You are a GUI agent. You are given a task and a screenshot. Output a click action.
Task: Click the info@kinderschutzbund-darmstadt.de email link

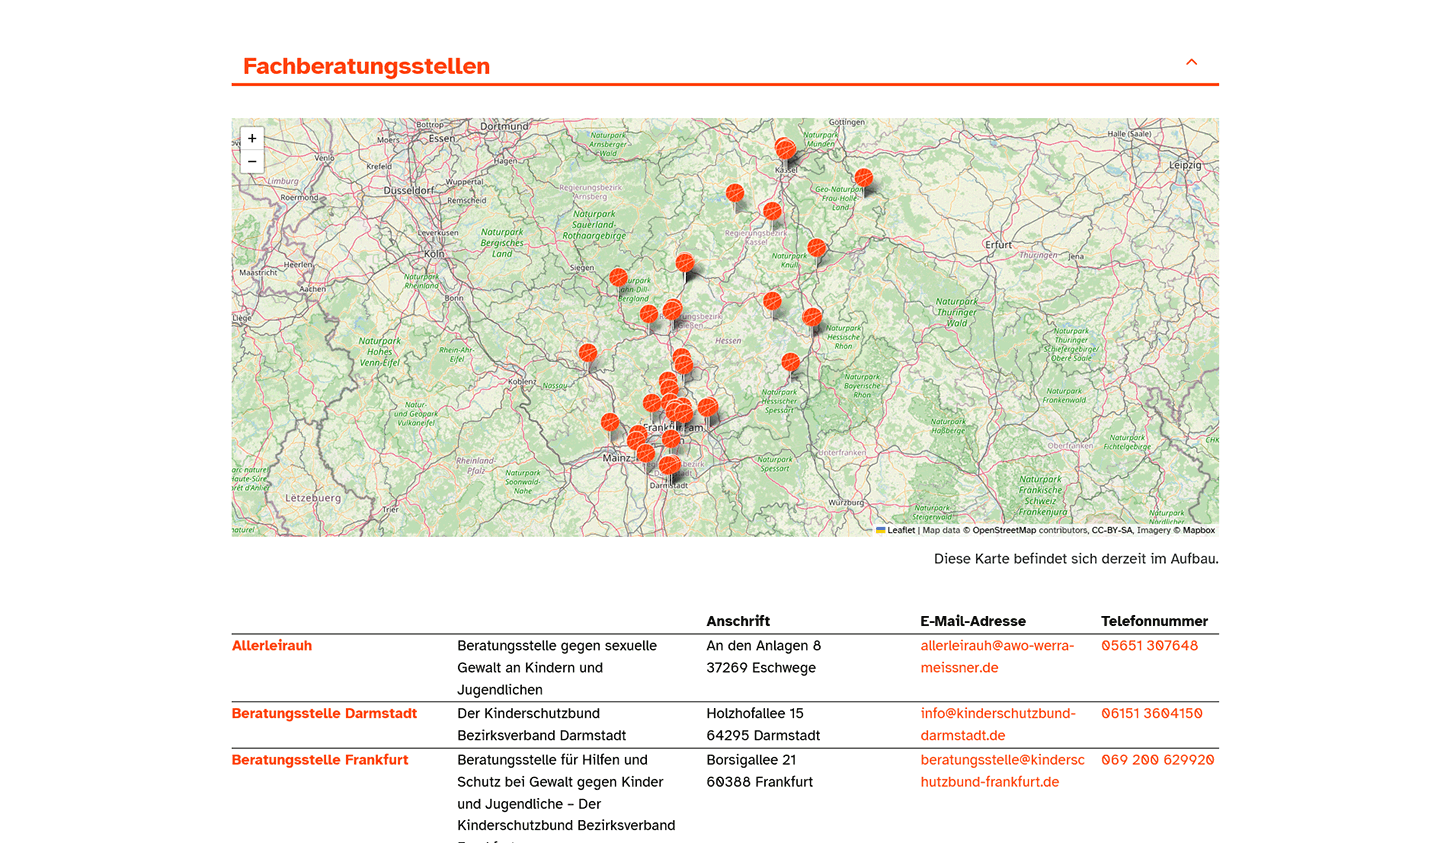click(998, 724)
